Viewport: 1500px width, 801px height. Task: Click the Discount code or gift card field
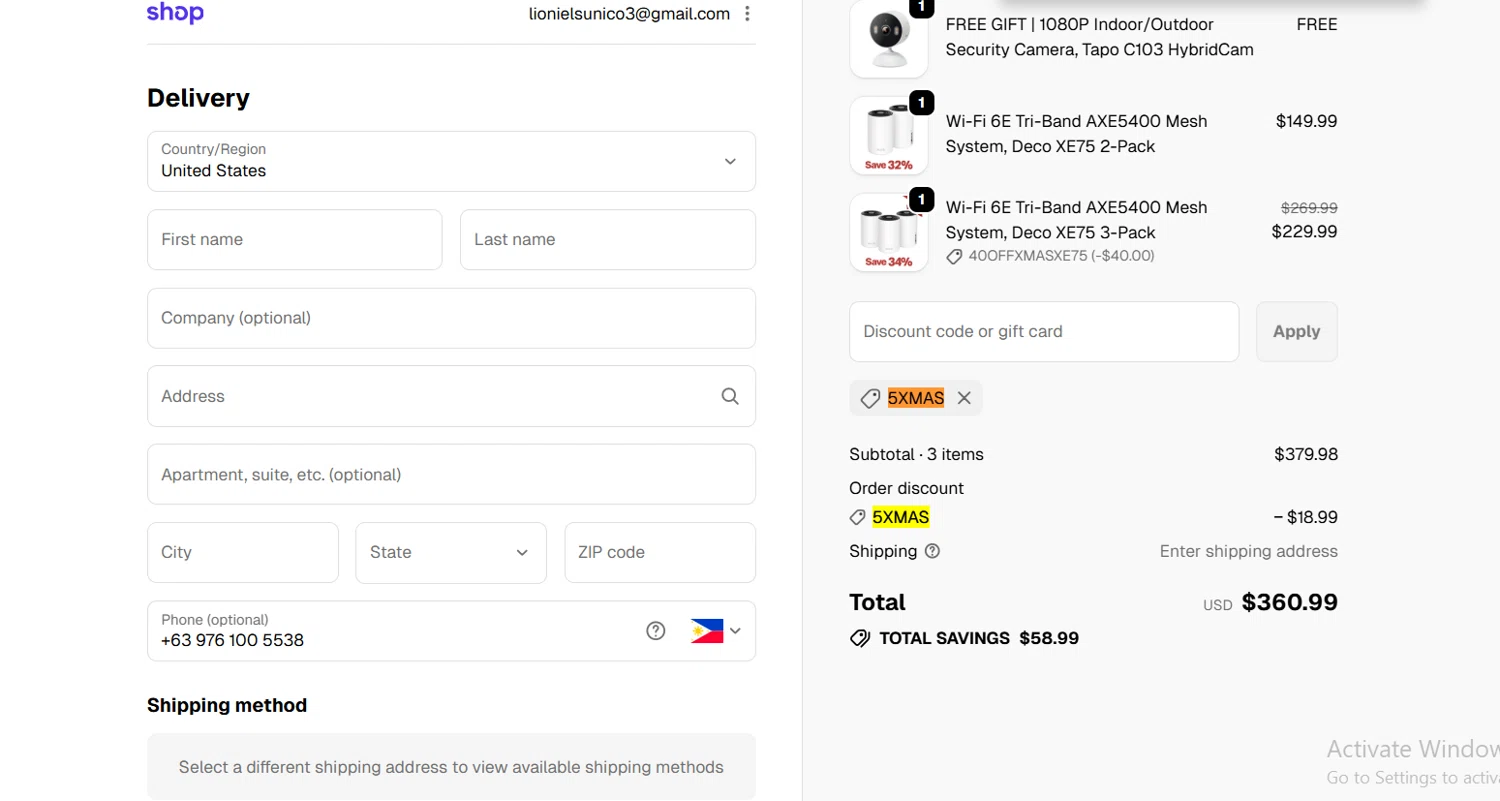[x=1044, y=331]
